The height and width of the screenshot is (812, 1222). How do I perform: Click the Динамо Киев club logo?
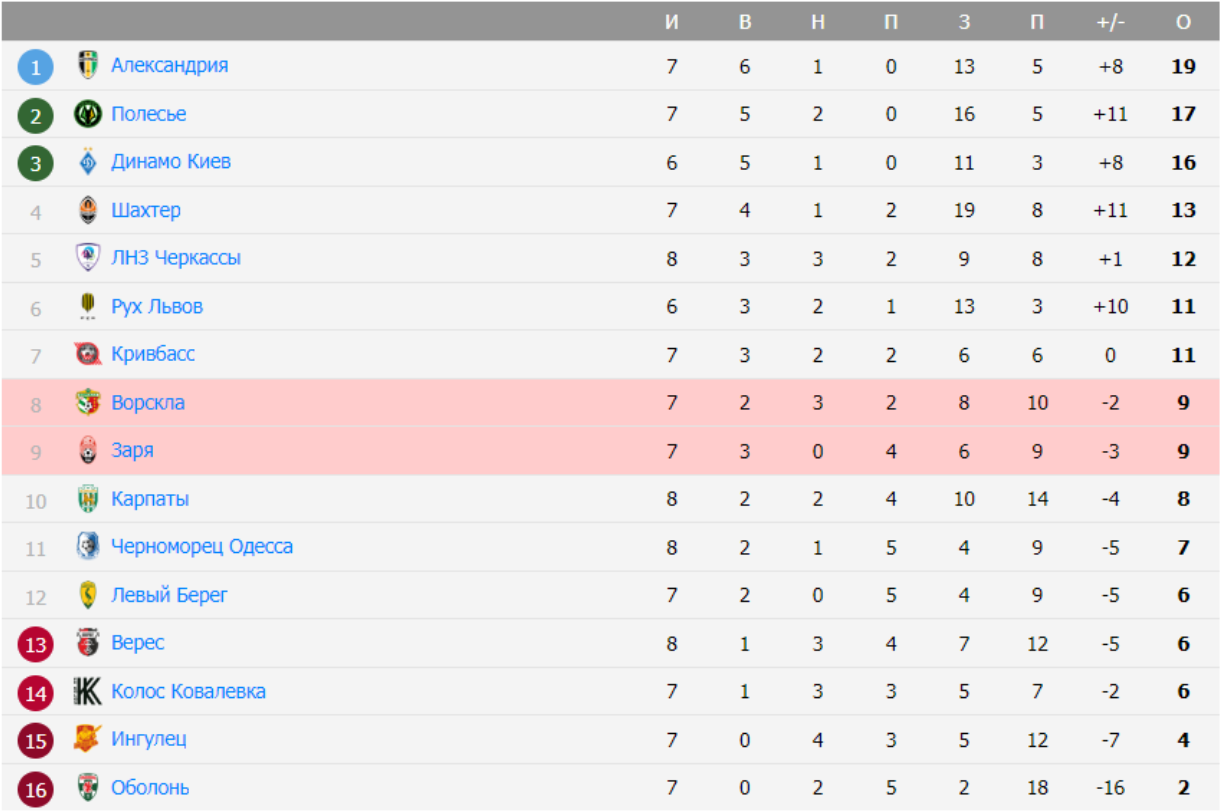coord(88,162)
